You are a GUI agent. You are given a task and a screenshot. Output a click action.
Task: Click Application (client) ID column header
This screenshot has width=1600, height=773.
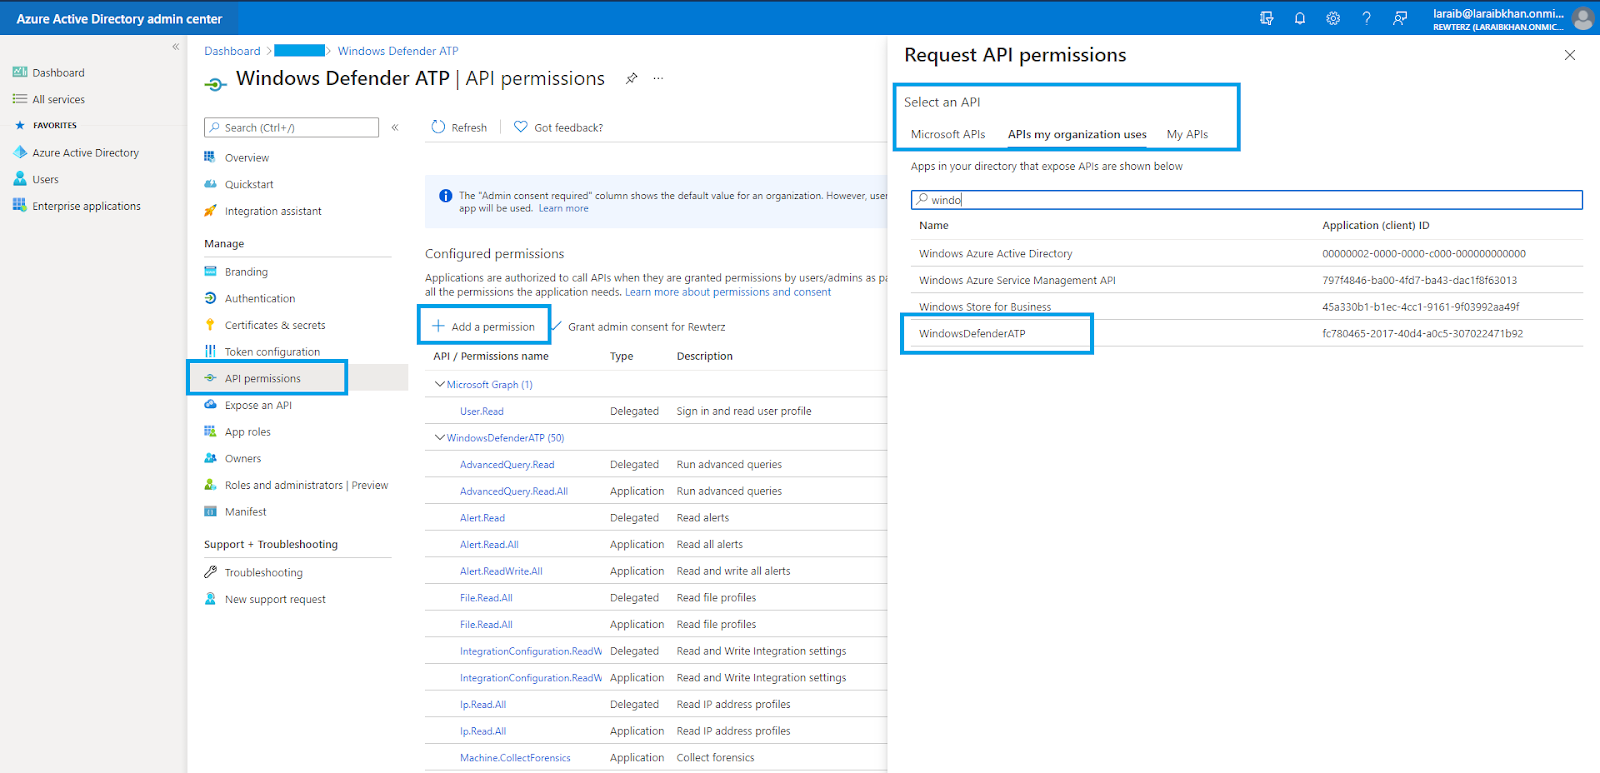tap(1376, 226)
